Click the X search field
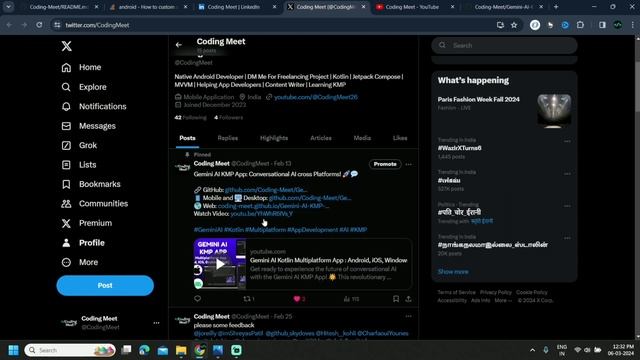Image resolution: width=640 pixels, height=360 pixels. 504,45
